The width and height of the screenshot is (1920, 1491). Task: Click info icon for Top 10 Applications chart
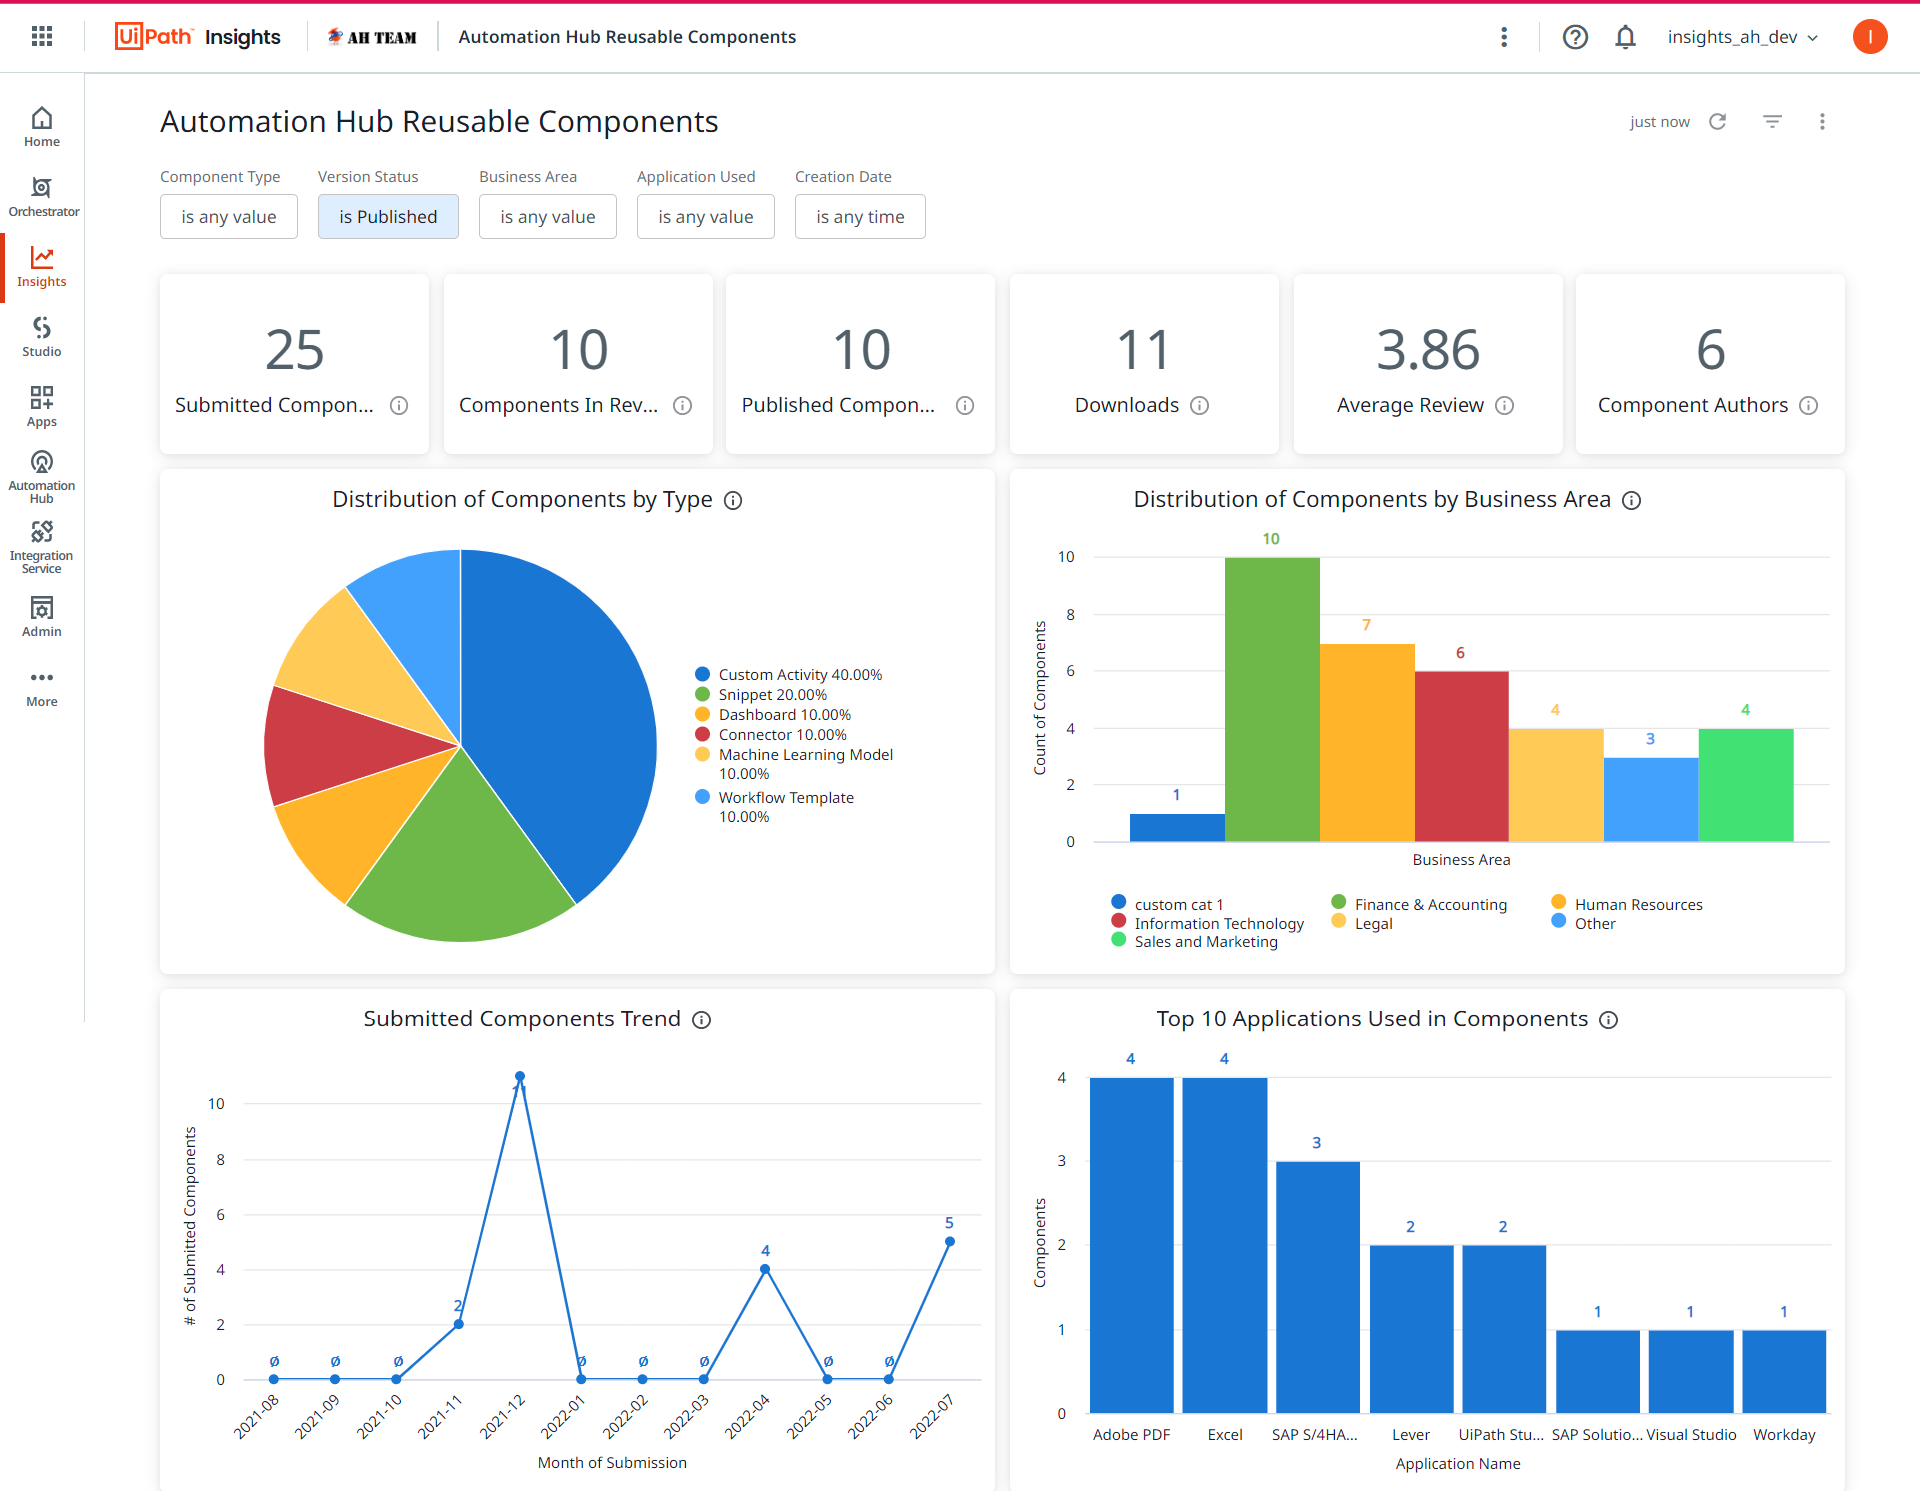click(1609, 1020)
